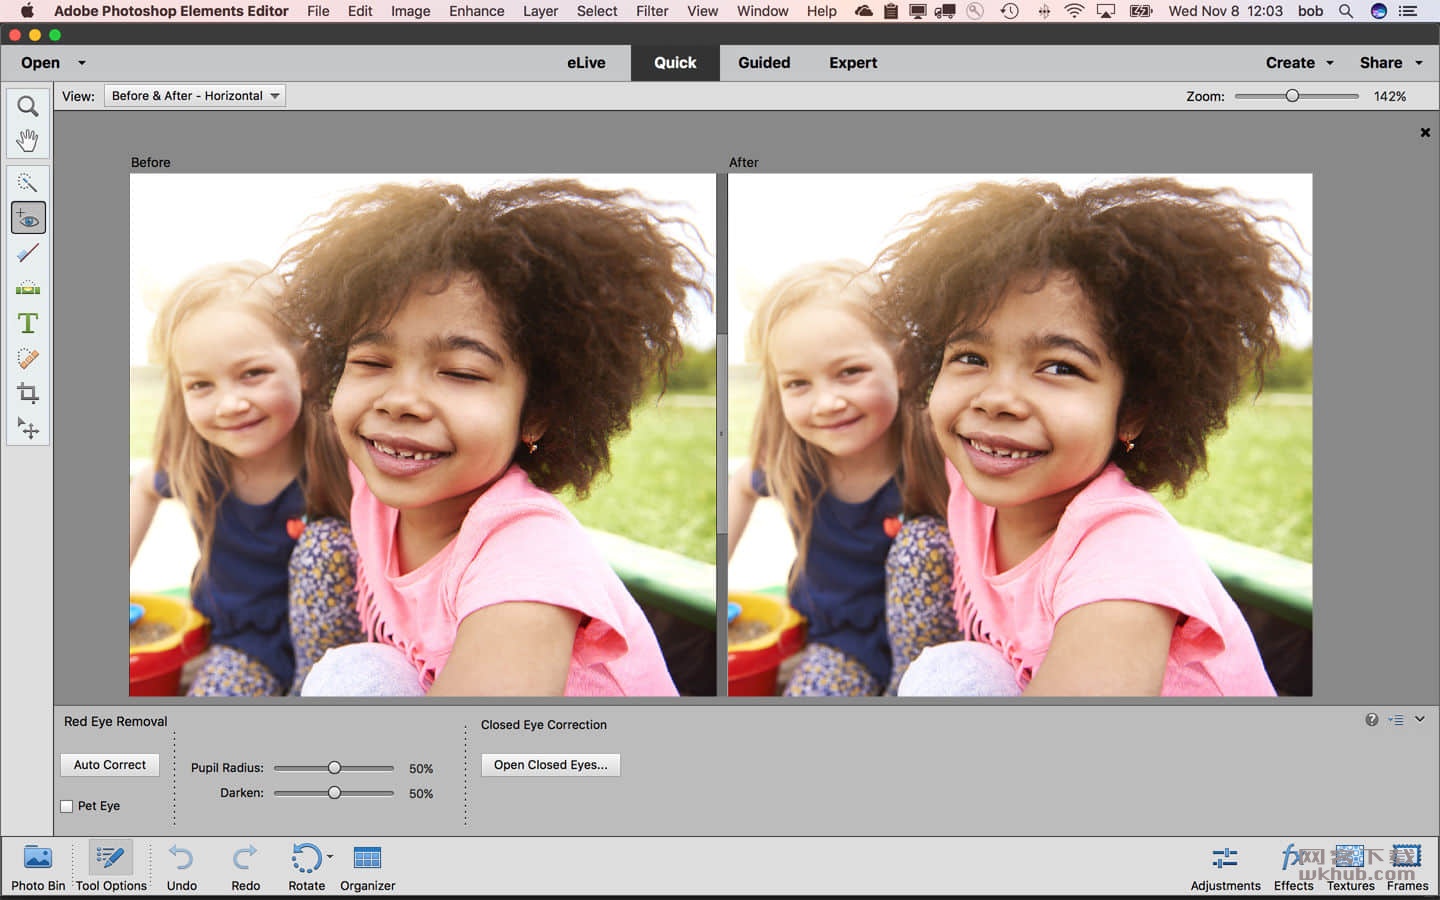This screenshot has height=900, width=1440.
Task: Choose the Move tool
Action: 28,429
